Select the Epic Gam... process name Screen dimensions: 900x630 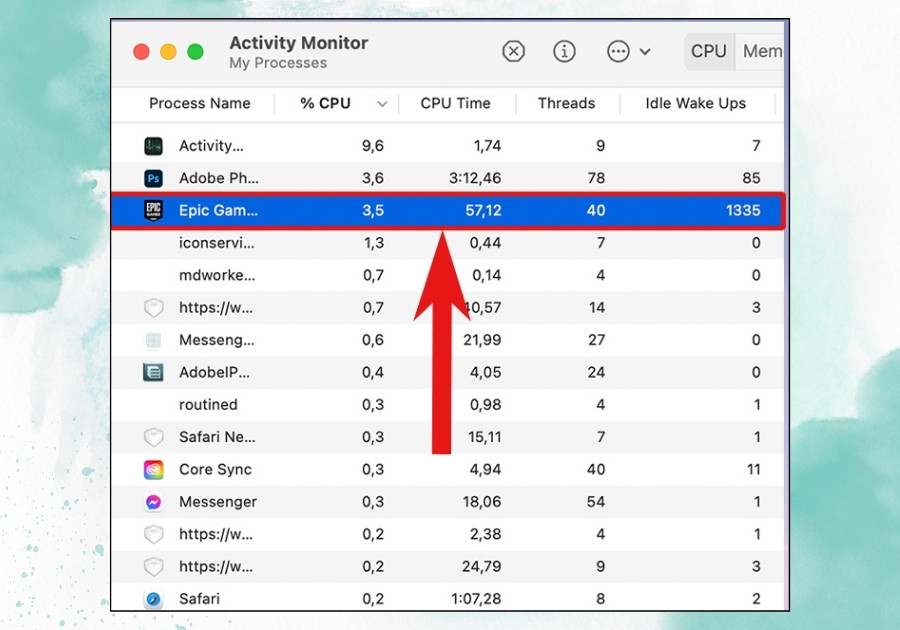coord(218,210)
